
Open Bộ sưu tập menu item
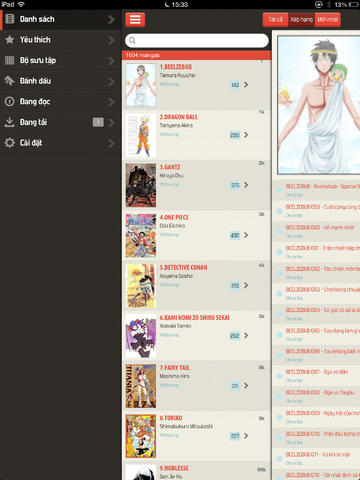pos(60,61)
